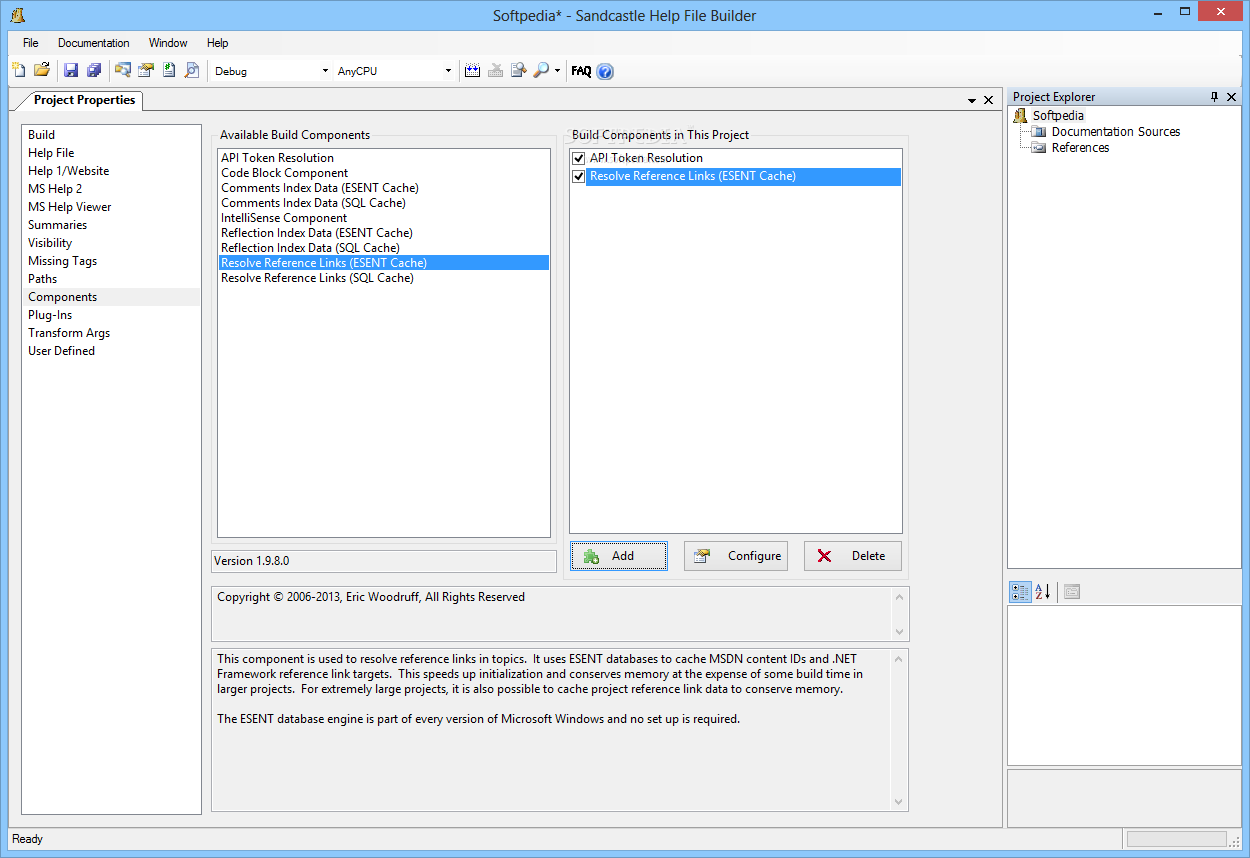This screenshot has width=1250, height=858.
Task: Select Comments Index Data (ESENT Cache)
Action: tap(384, 188)
